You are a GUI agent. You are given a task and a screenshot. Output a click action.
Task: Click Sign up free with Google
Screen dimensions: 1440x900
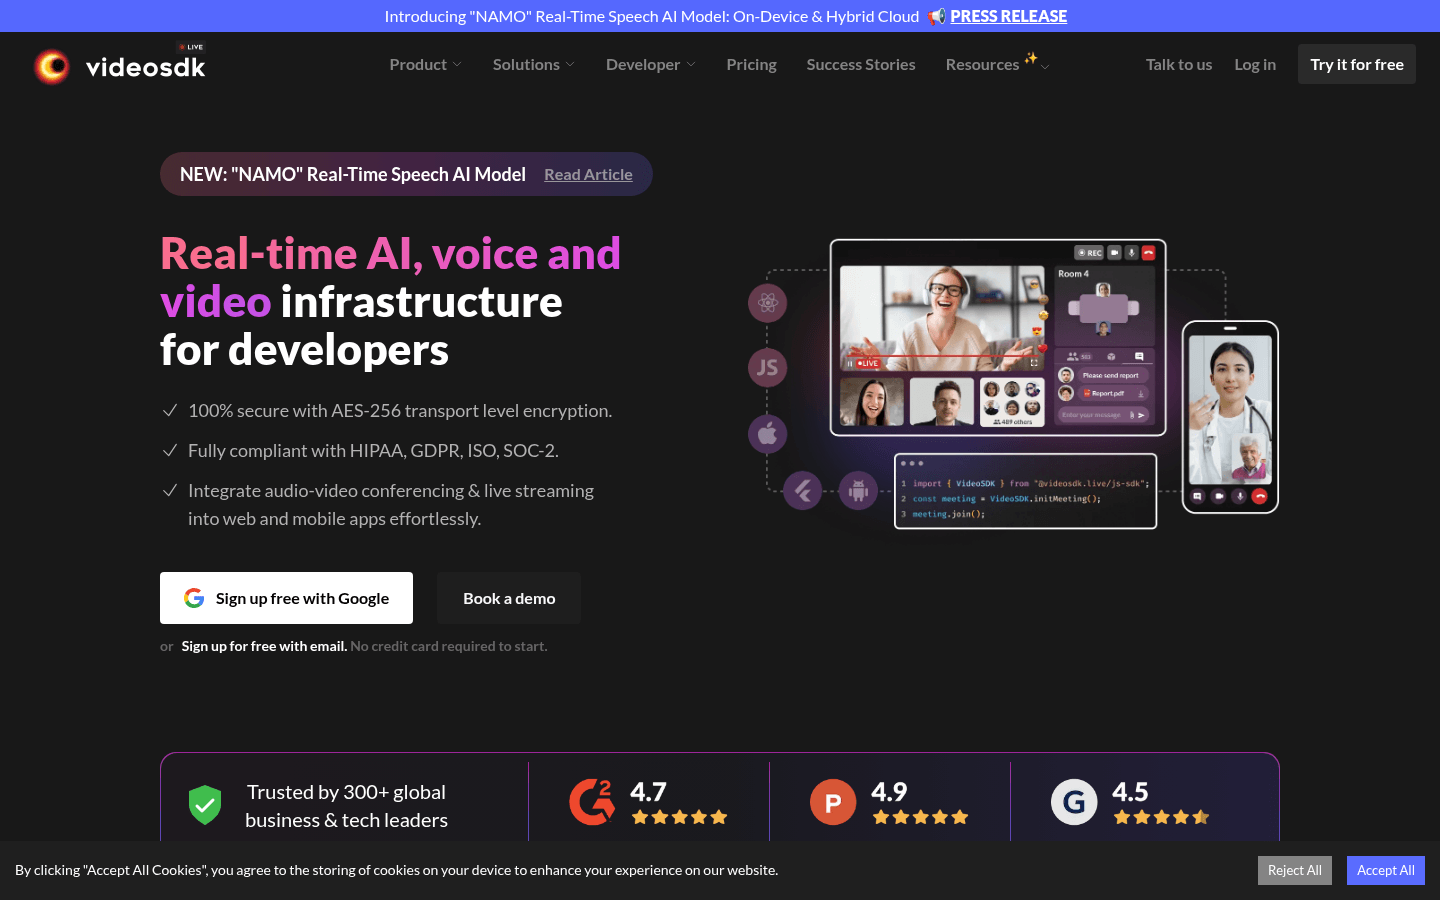click(x=286, y=598)
